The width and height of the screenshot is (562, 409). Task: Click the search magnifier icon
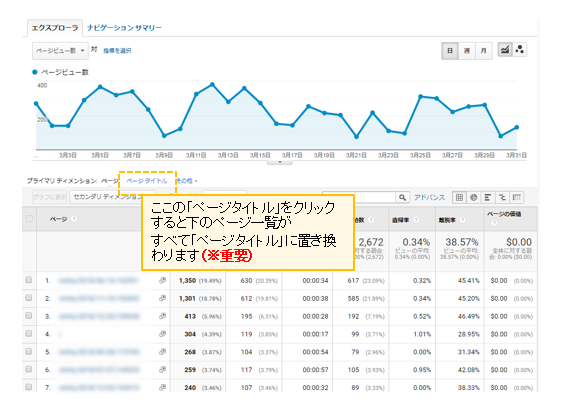[x=402, y=197]
